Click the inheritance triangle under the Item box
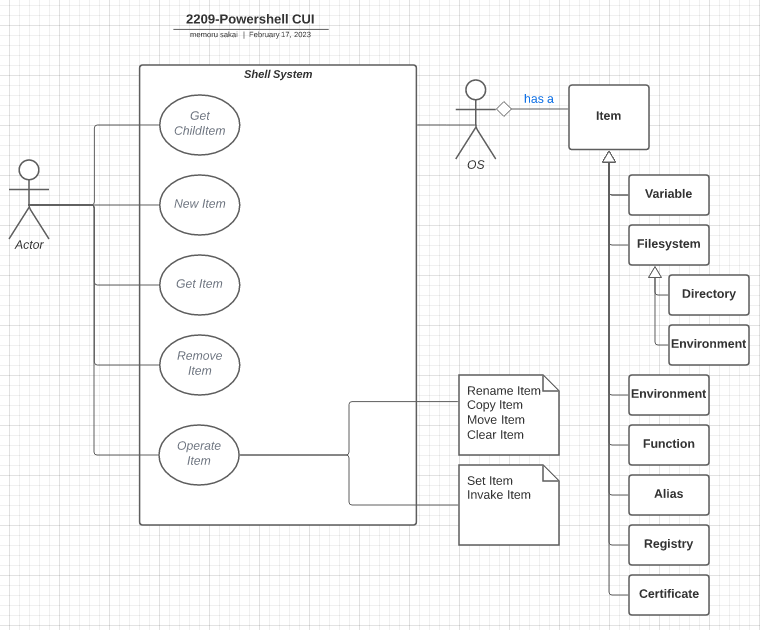 pyautogui.click(x=609, y=157)
